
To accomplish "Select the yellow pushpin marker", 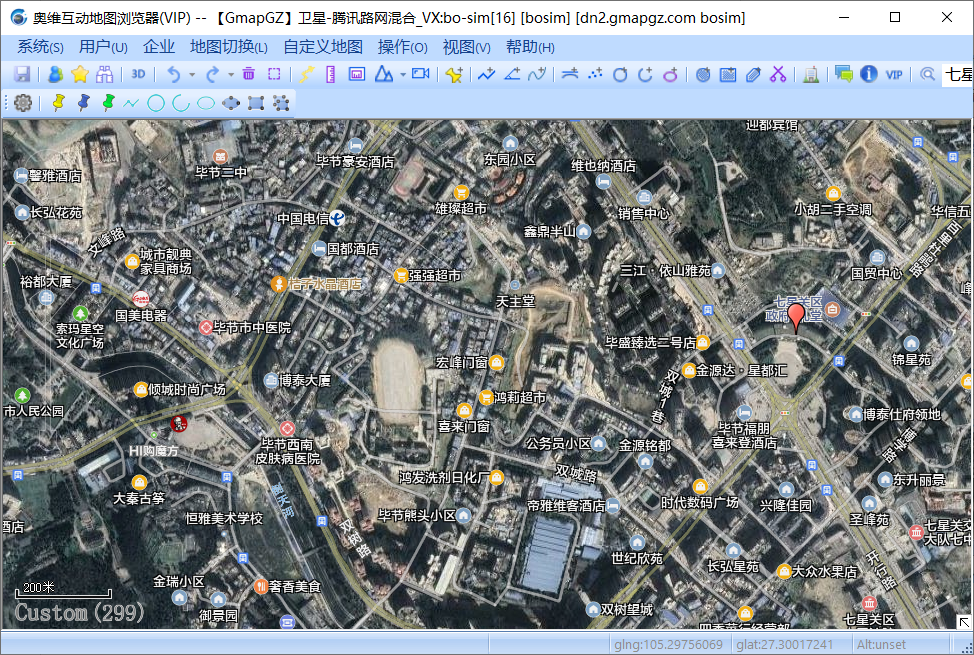I will point(58,103).
